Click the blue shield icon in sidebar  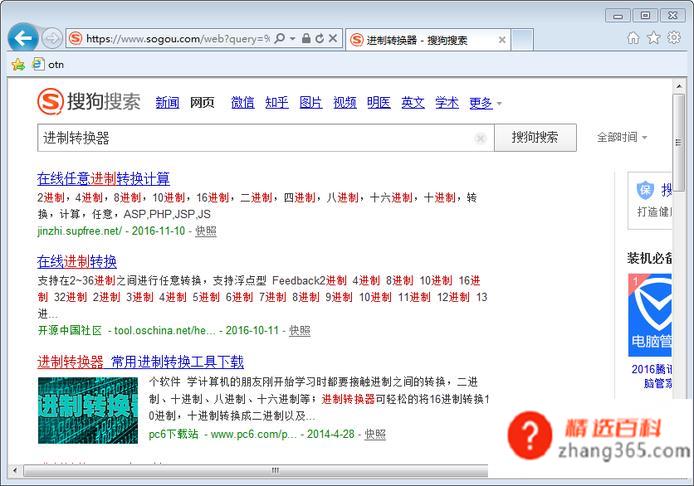[645, 190]
